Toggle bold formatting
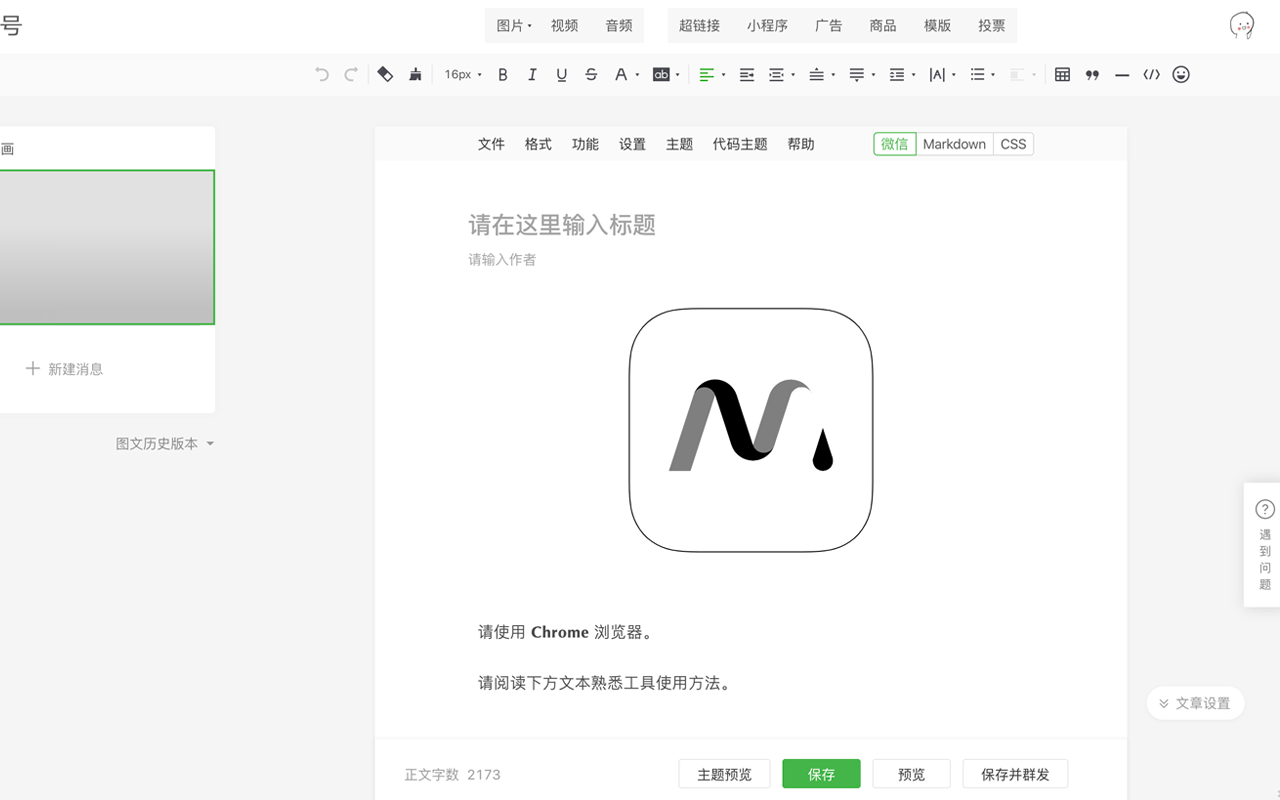The width and height of the screenshot is (1280, 800). [503, 74]
